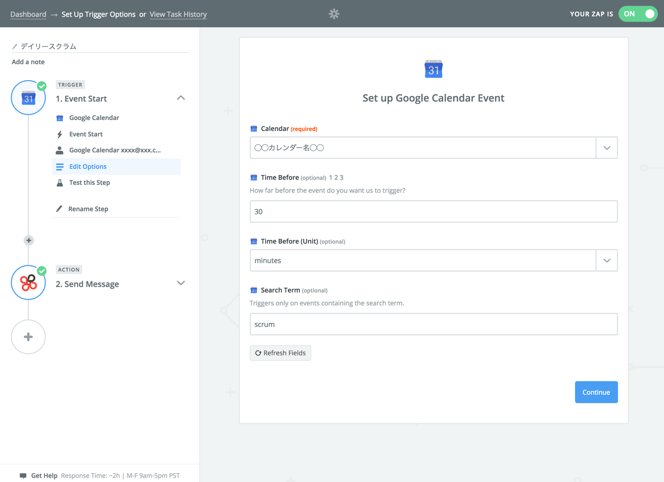Open the Google Calendar account menu item
Screen dimensions: 664x482
(115, 150)
